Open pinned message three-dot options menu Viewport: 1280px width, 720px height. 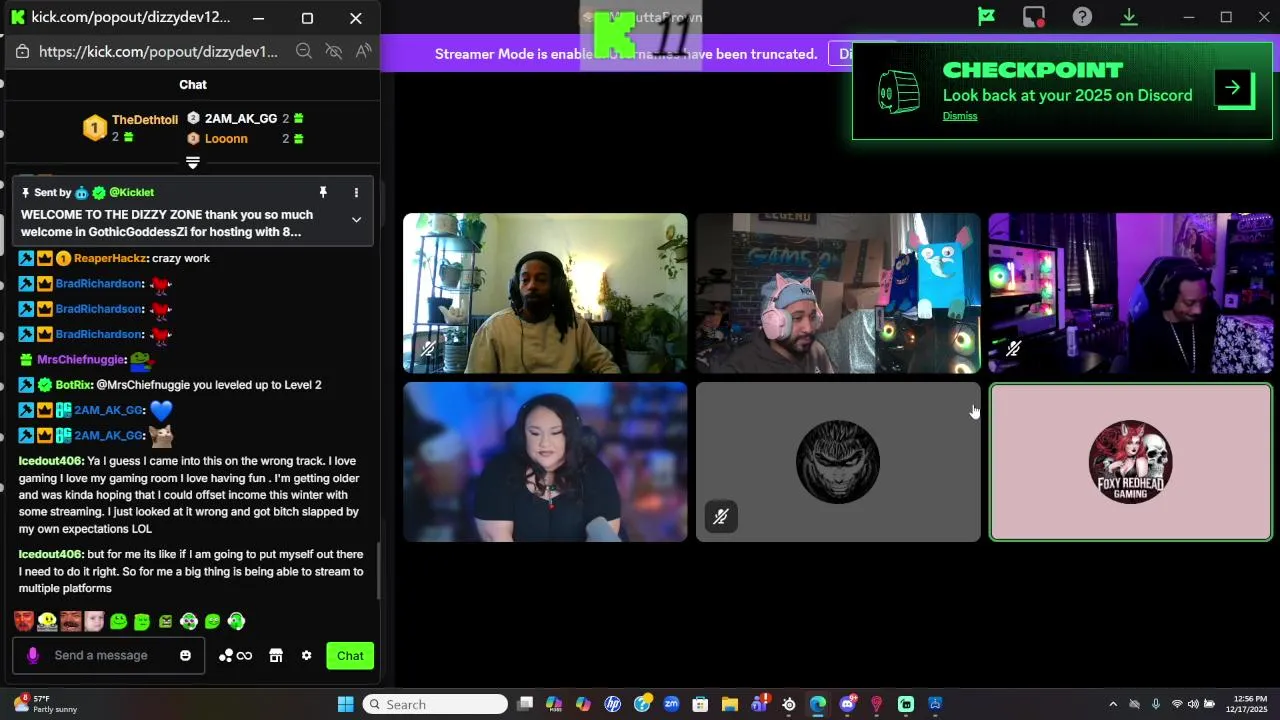[356, 192]
